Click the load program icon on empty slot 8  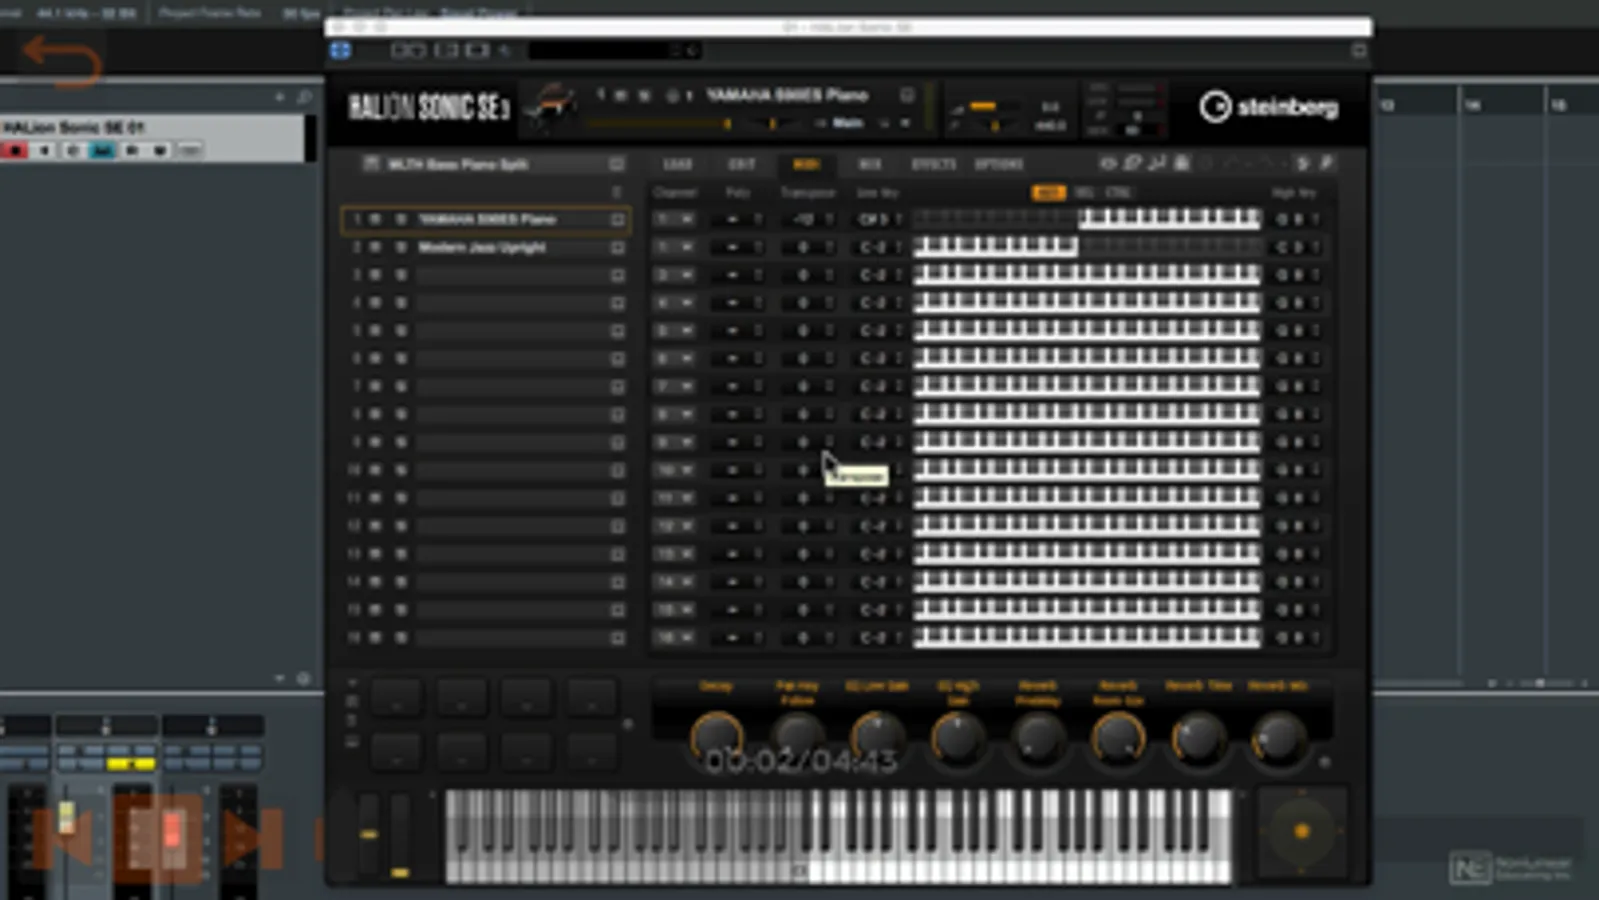(617, 414)
